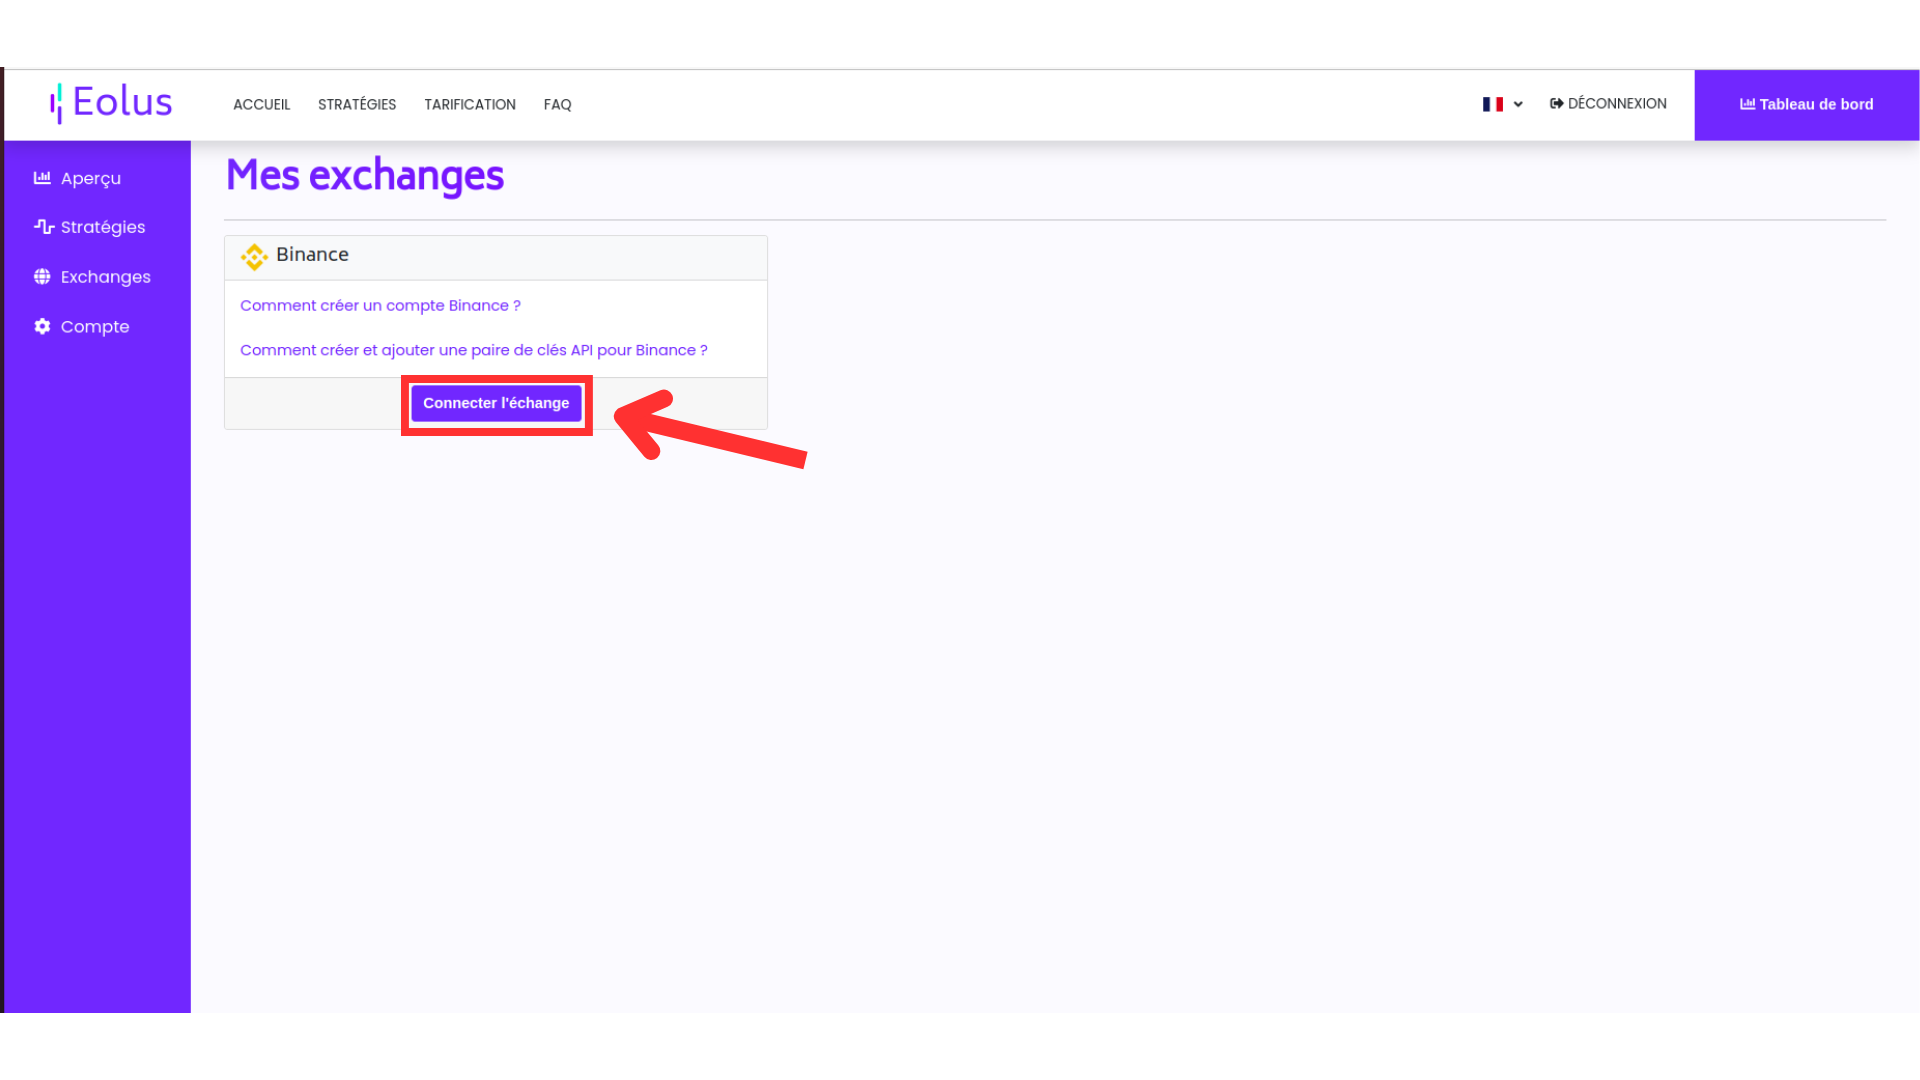Click the DÉCONNEXION logout link
Viewport: 1920px width, 1080px height.
click(x=1608, y=104)
